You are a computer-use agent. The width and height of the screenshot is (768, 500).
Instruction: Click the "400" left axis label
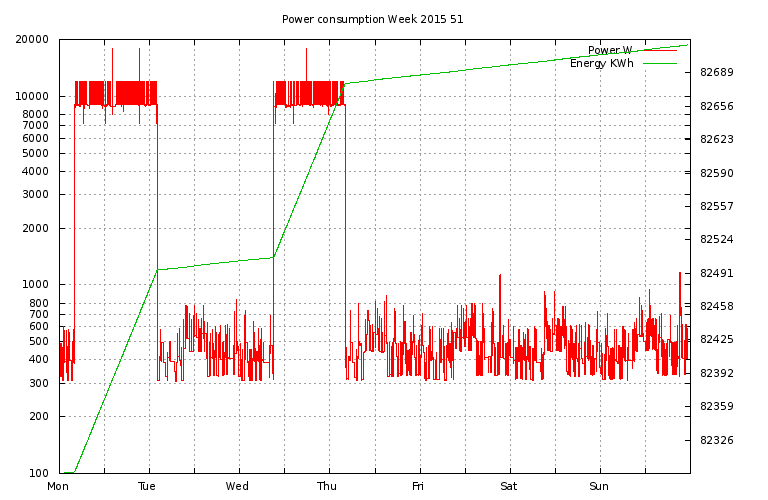coord(39,360)
